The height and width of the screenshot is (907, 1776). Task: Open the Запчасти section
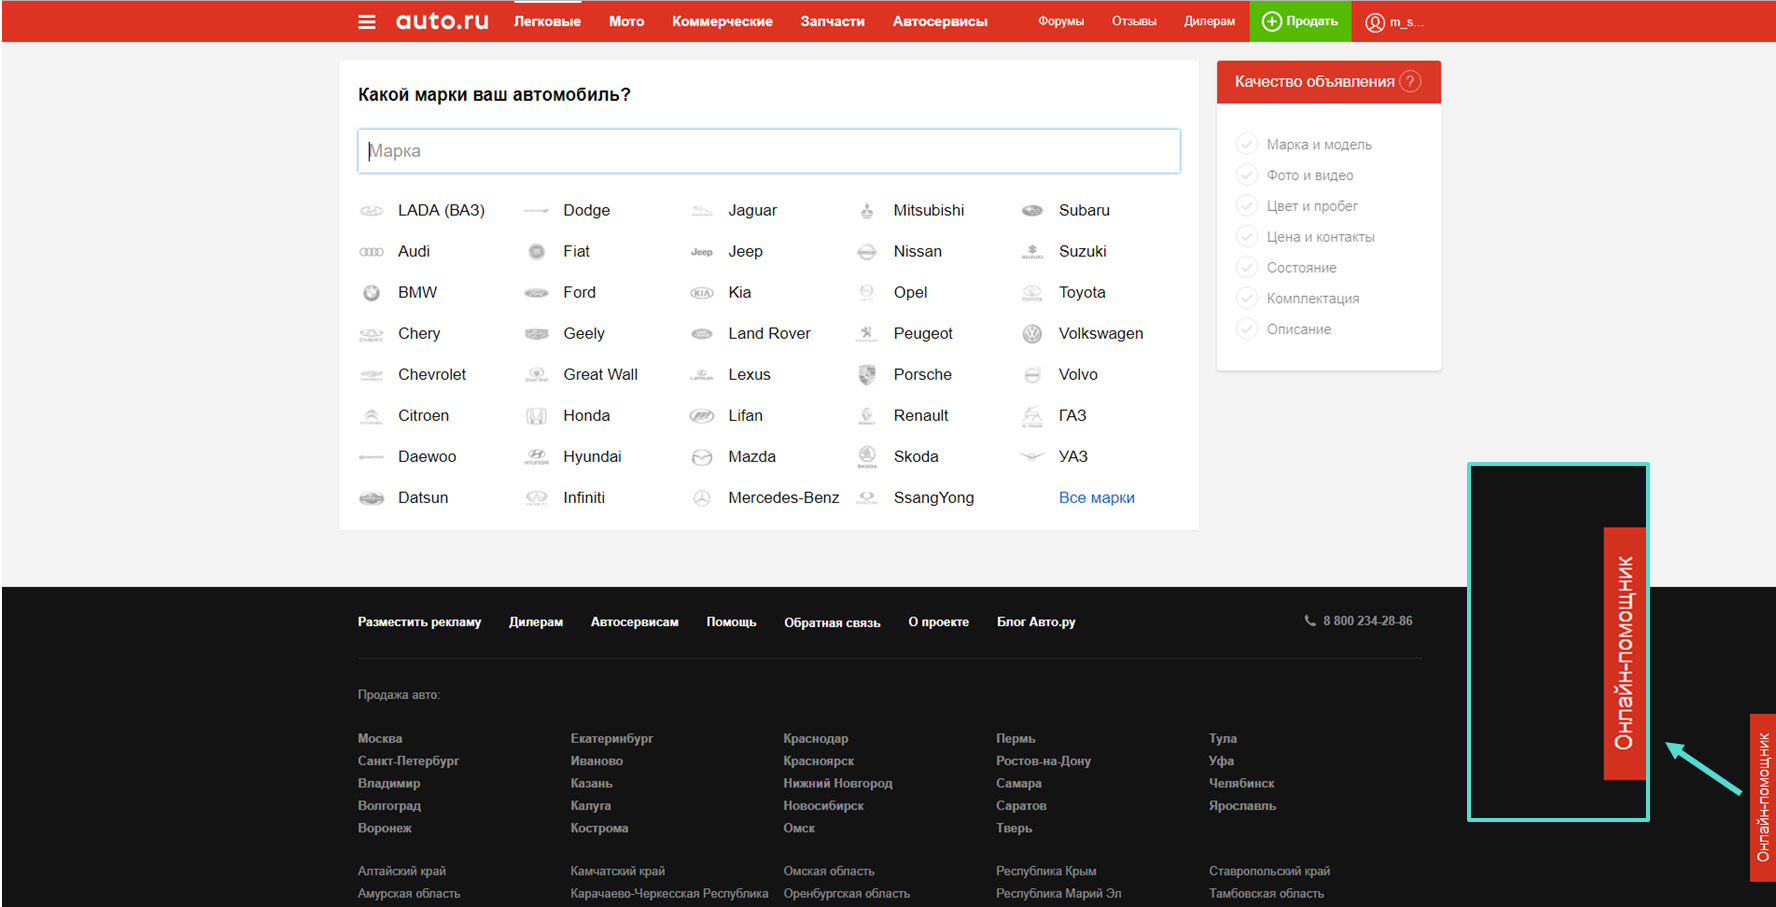coord(832,21)
